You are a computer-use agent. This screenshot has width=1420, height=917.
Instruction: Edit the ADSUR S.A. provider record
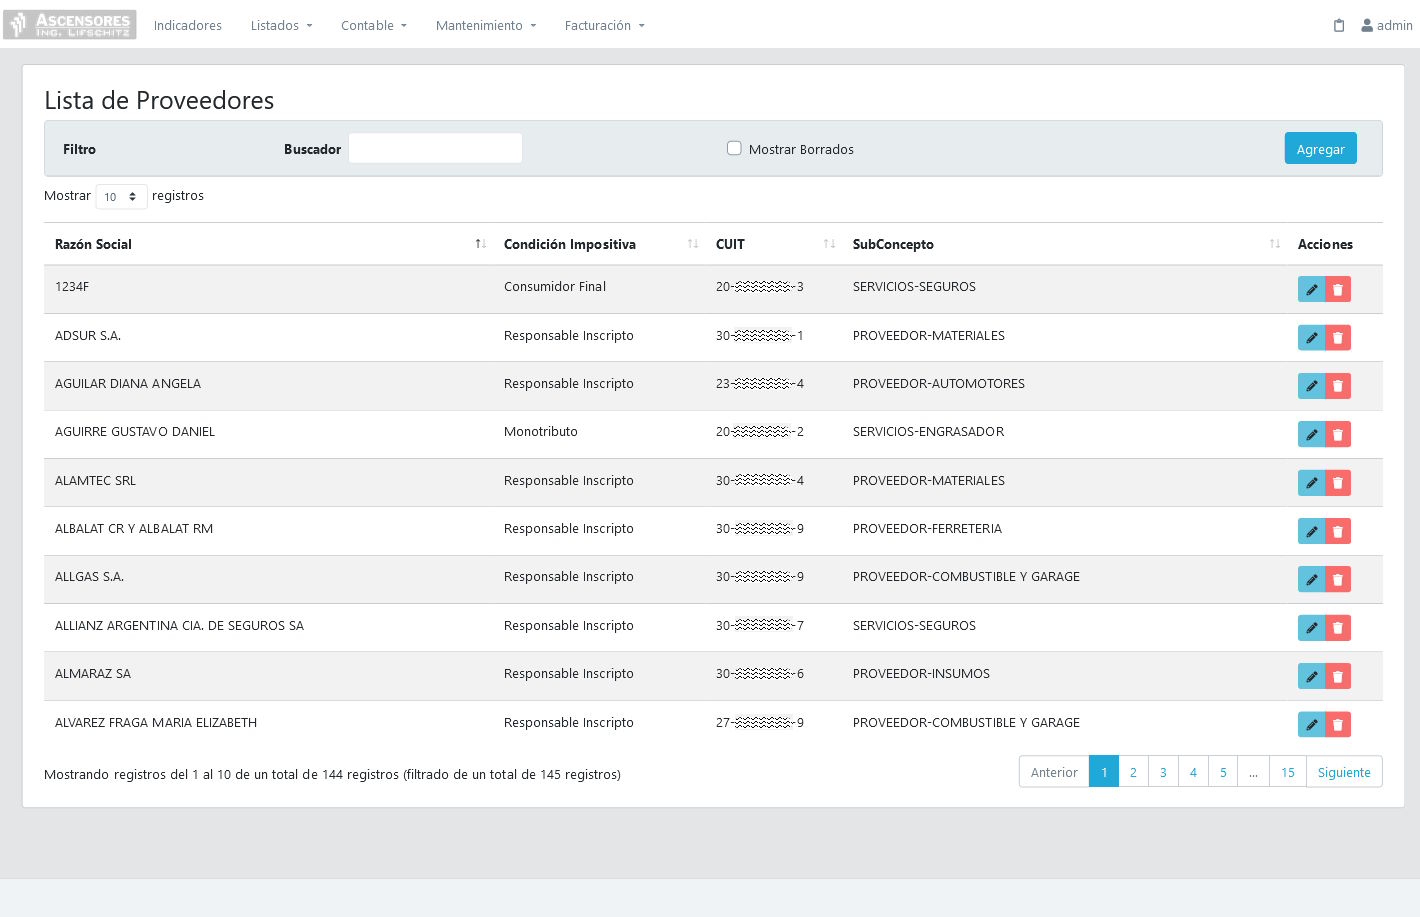pos(1311,338)
